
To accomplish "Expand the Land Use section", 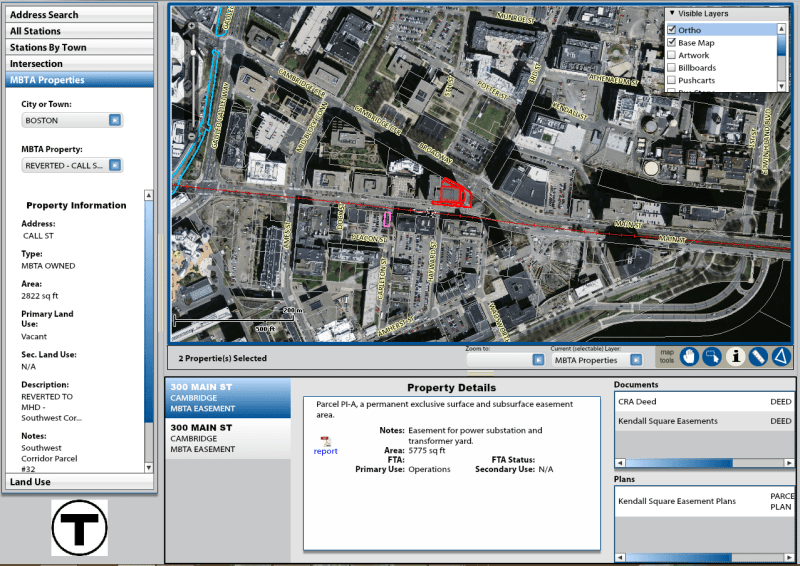I will [80, 482].
